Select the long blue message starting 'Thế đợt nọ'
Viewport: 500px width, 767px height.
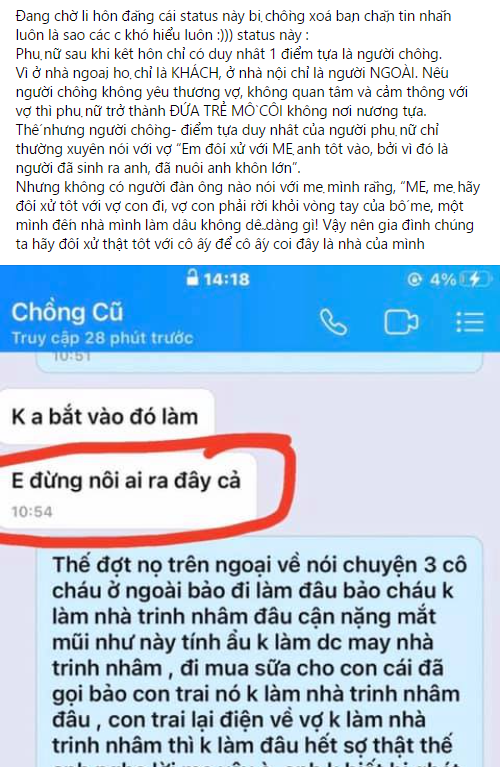coord(260,652)
